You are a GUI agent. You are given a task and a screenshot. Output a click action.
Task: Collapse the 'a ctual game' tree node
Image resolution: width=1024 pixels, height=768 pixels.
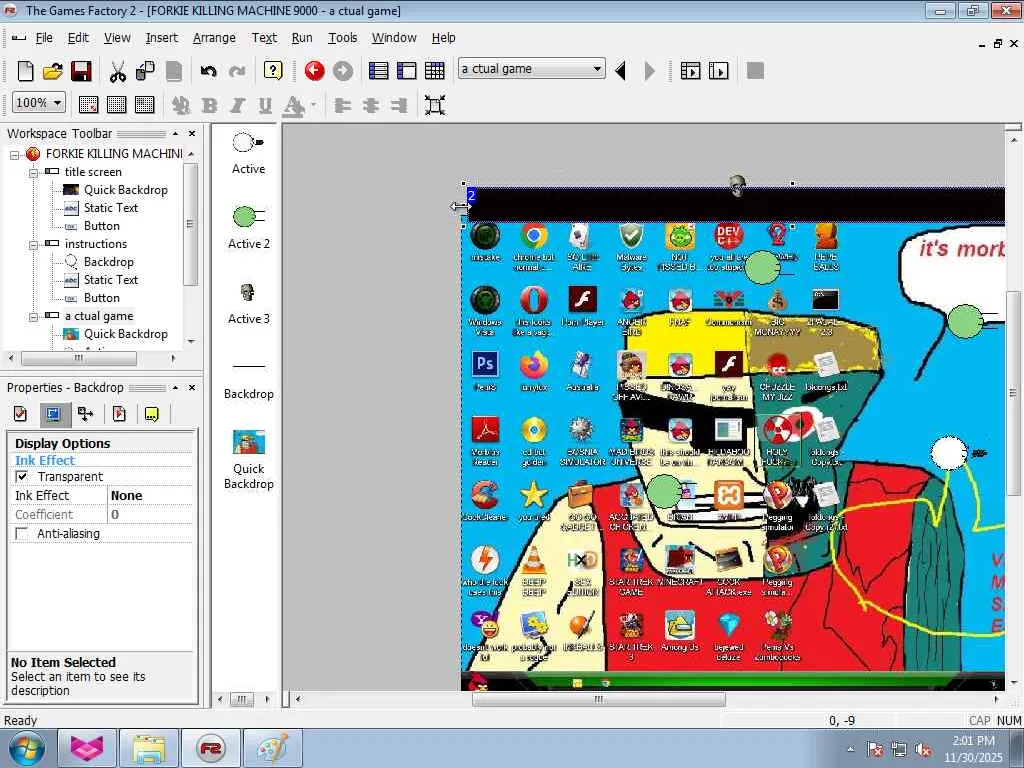click(x=33, y=317)
